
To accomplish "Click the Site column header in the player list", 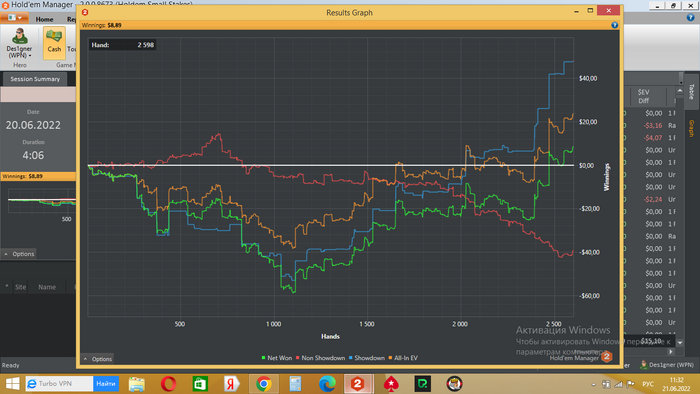I will pyautogui.click(x=21, y=287).
